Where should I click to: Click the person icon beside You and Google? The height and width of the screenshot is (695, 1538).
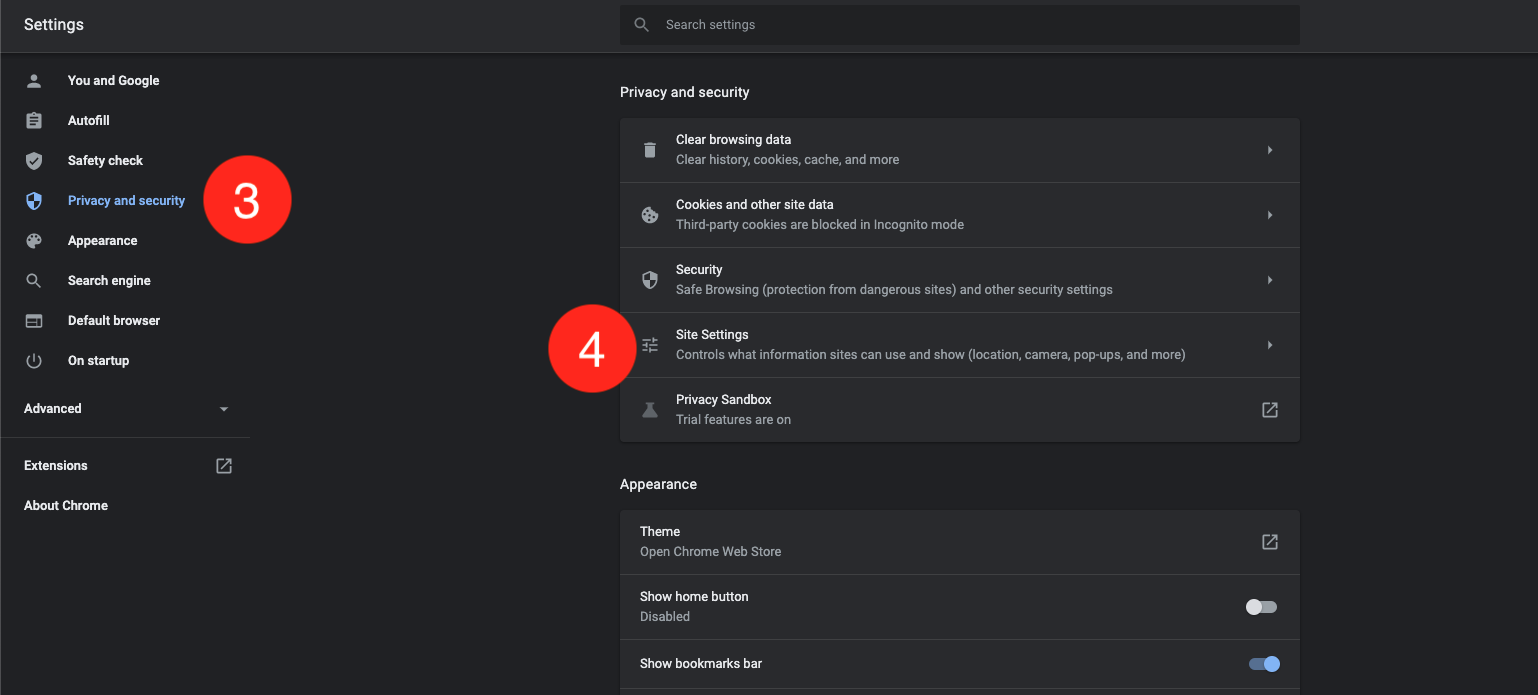34,81
